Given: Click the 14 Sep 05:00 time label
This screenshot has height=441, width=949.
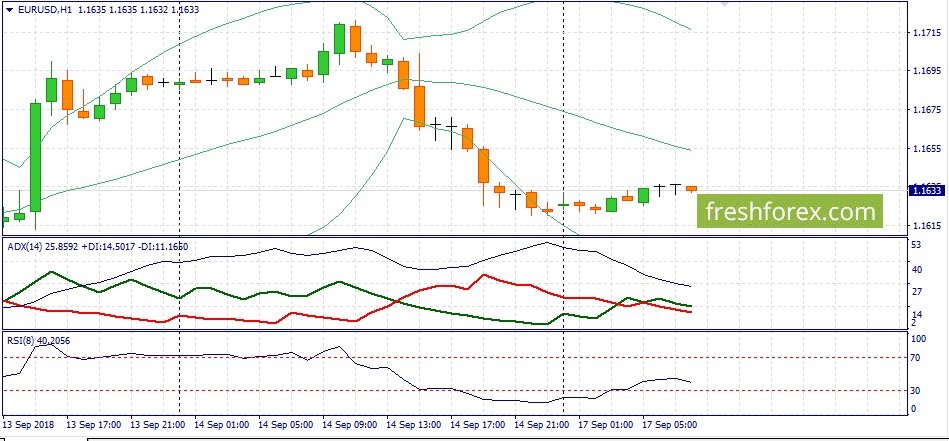Looking at the screenshot, I should click(286, 425).
